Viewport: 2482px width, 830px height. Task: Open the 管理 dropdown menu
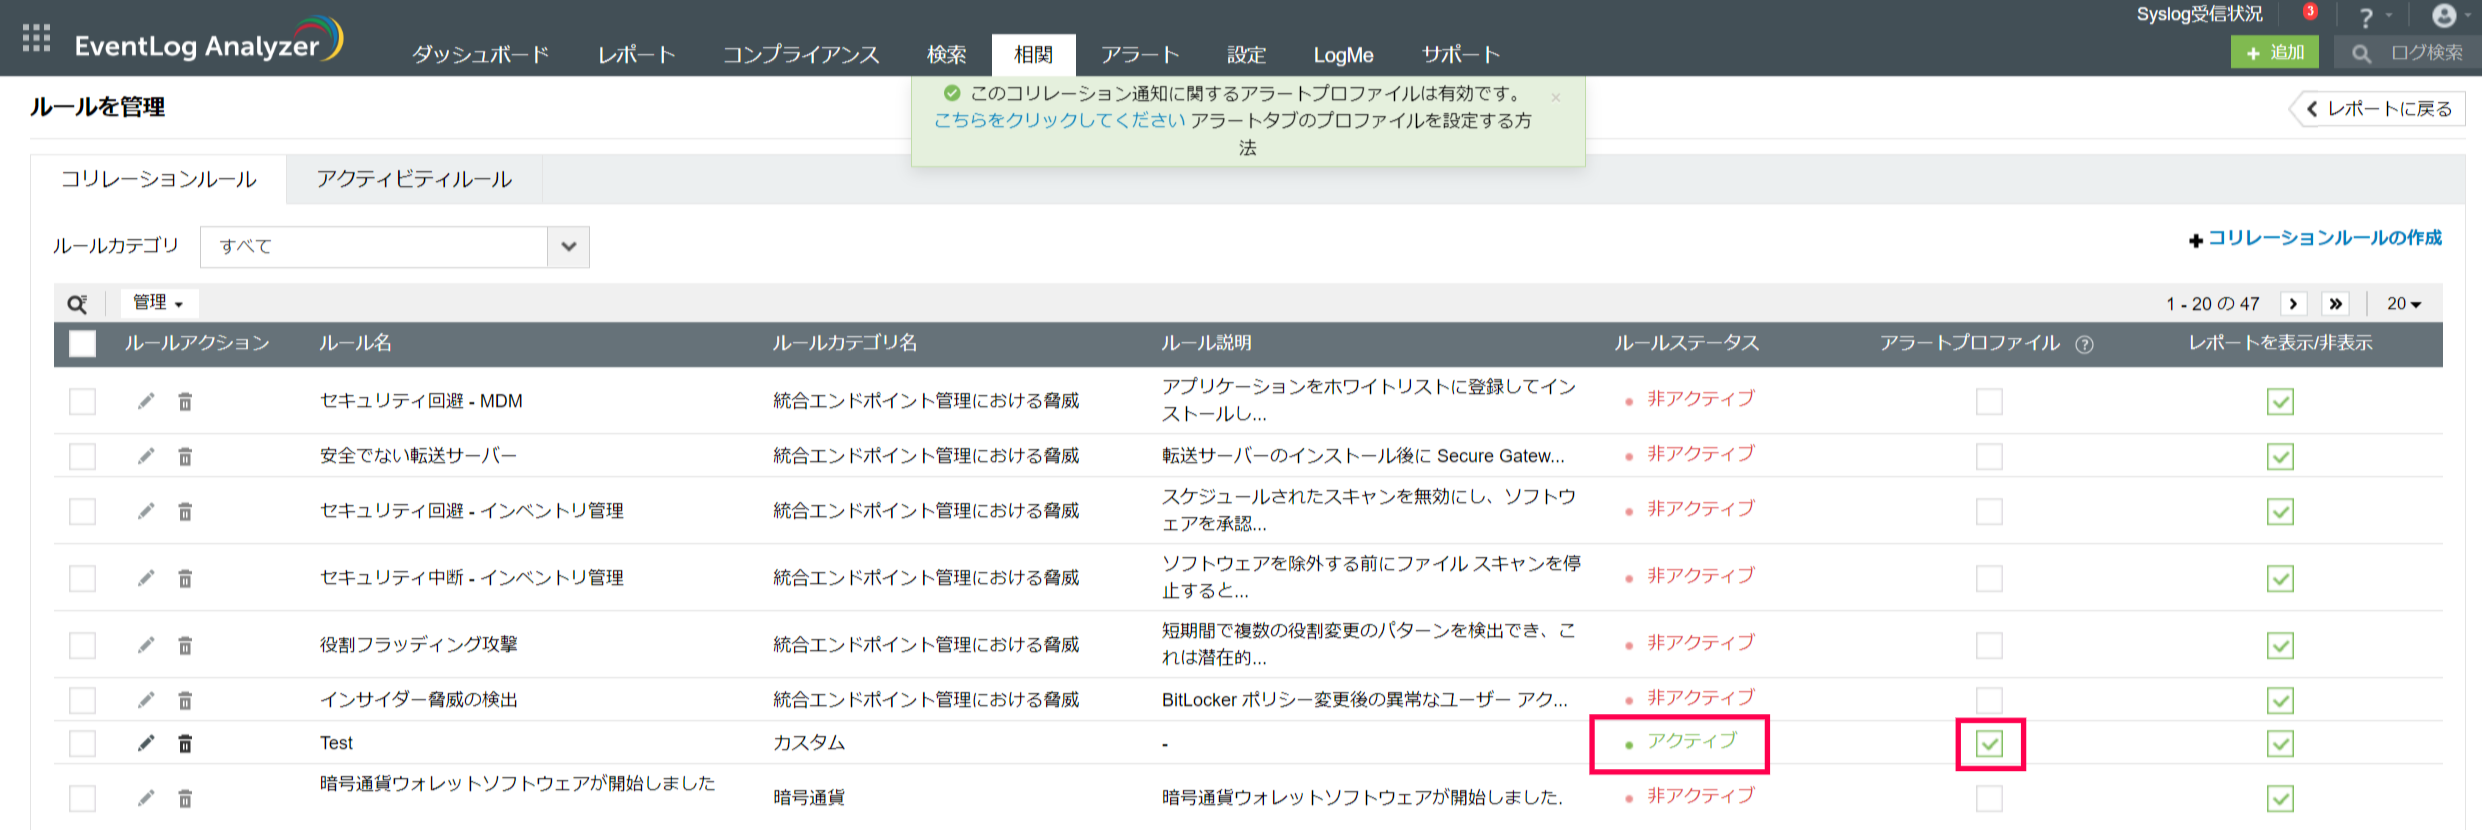tap(158, 303)
